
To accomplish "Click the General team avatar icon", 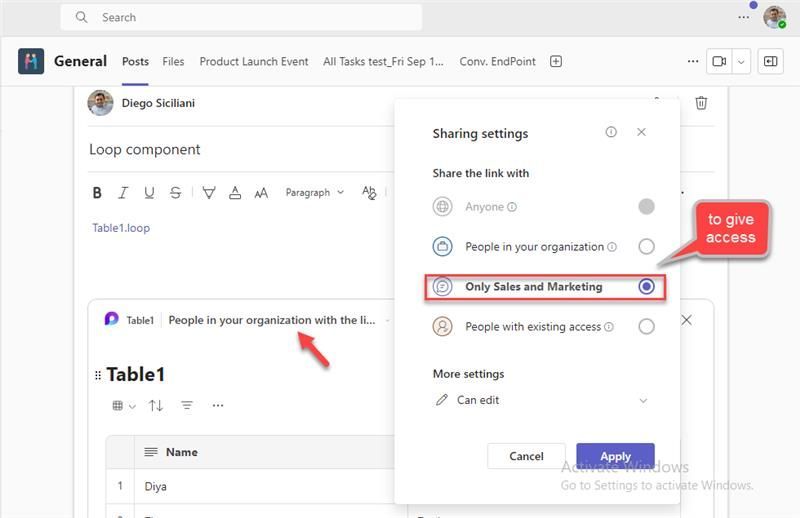I will coord(31,61).
